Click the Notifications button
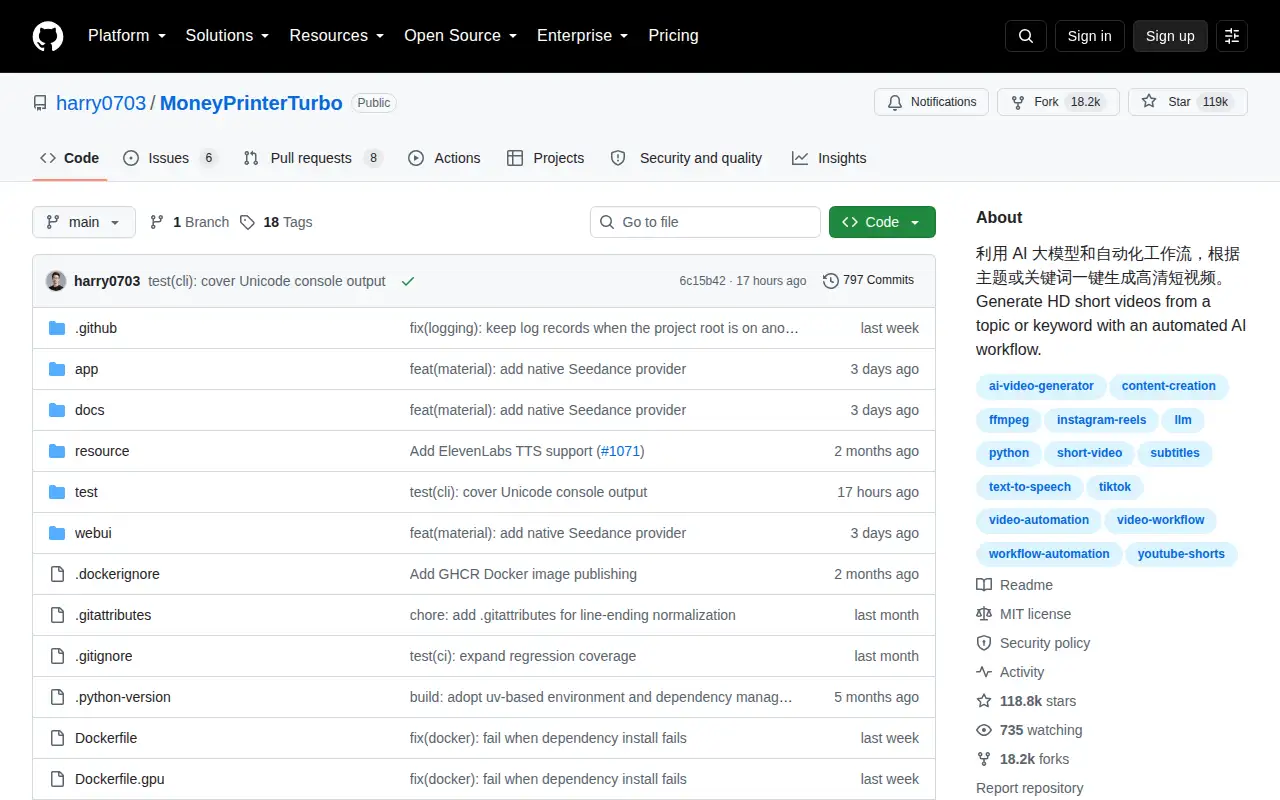The image size is (1280, 800). [x=932, y=102]
